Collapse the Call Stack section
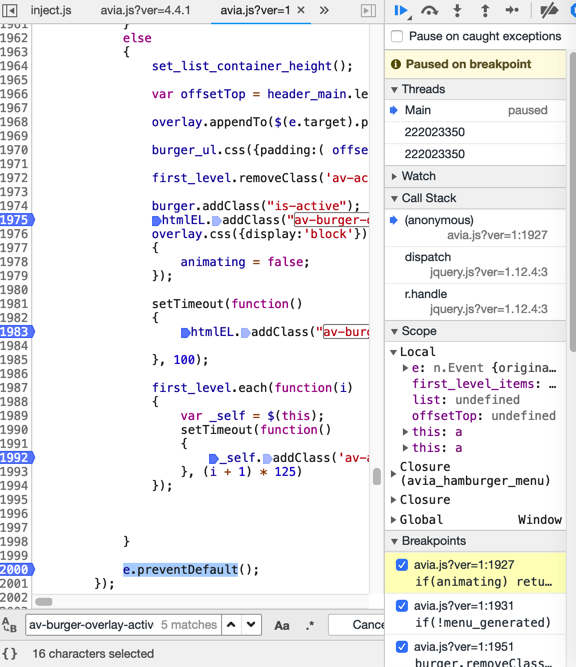The width and height of the screenshot is (576, 667). [394, 199]
